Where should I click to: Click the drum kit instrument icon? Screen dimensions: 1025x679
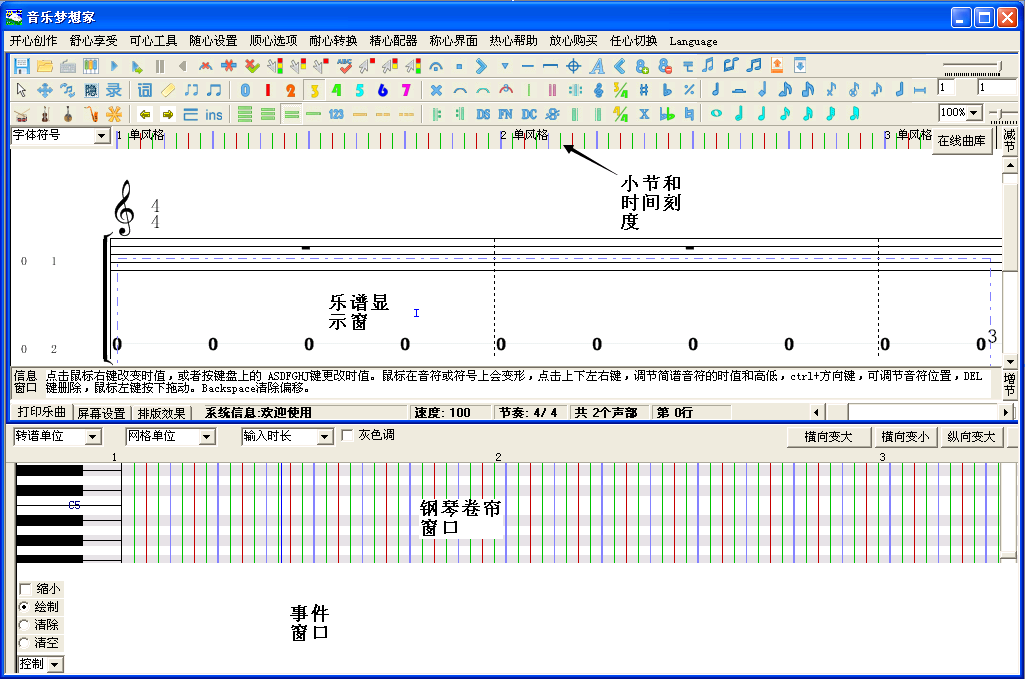click(x=22, y=114)
